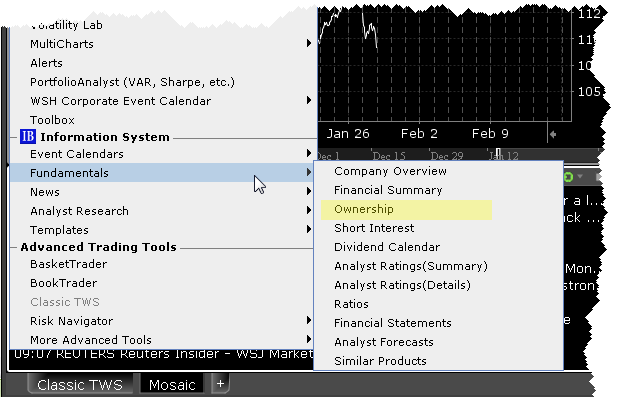This screenshot has width=618, height=397.
Task: Click the small arrow marker right of Feb 9
Action: [x=553, y=134]
